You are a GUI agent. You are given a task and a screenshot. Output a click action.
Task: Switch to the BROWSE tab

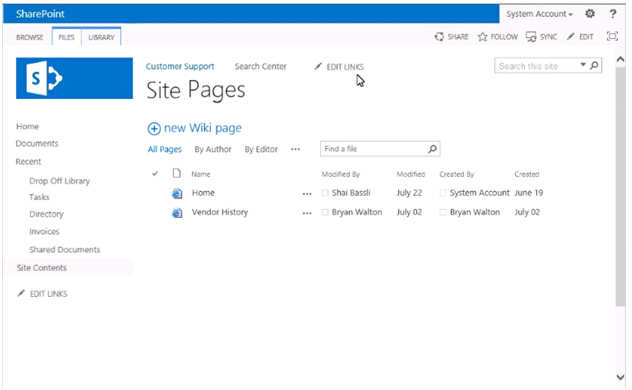[x=29, y=37]
